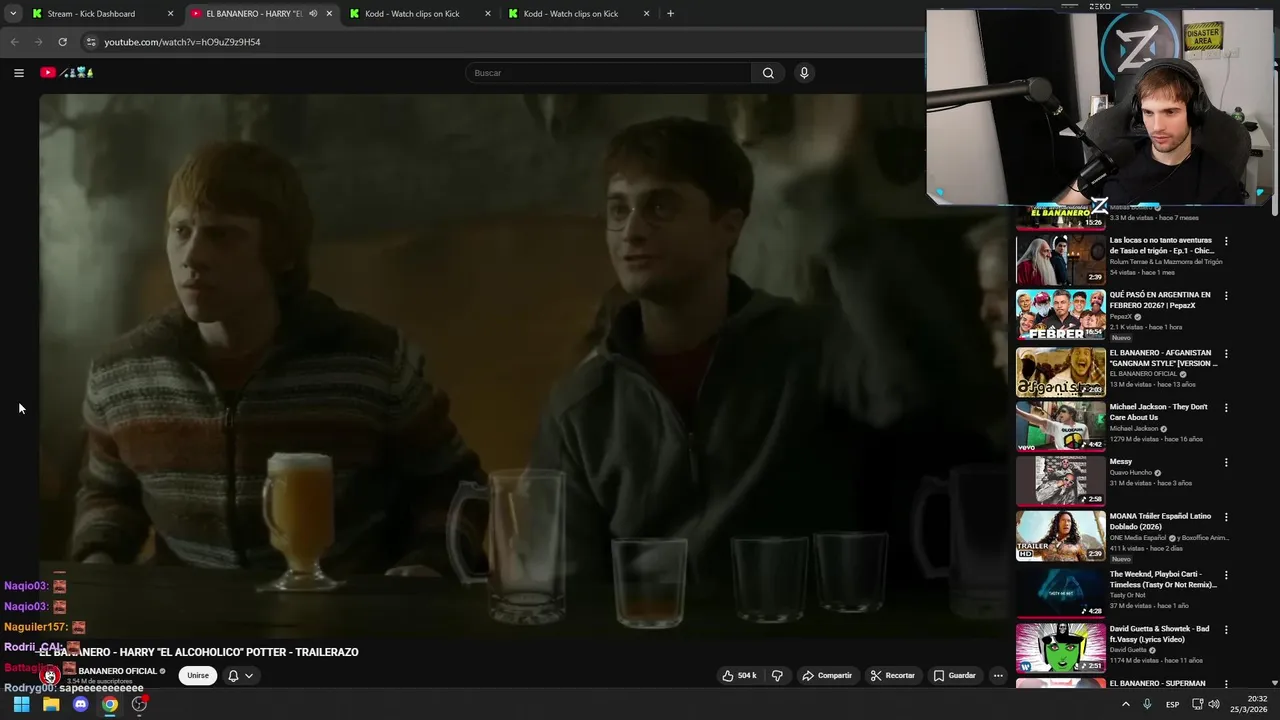Screen dimensions: 1280x720
Task: Open The Weeknd Timeless video thumbnail
Action: pyautogui.click(x=1061, y=593)
